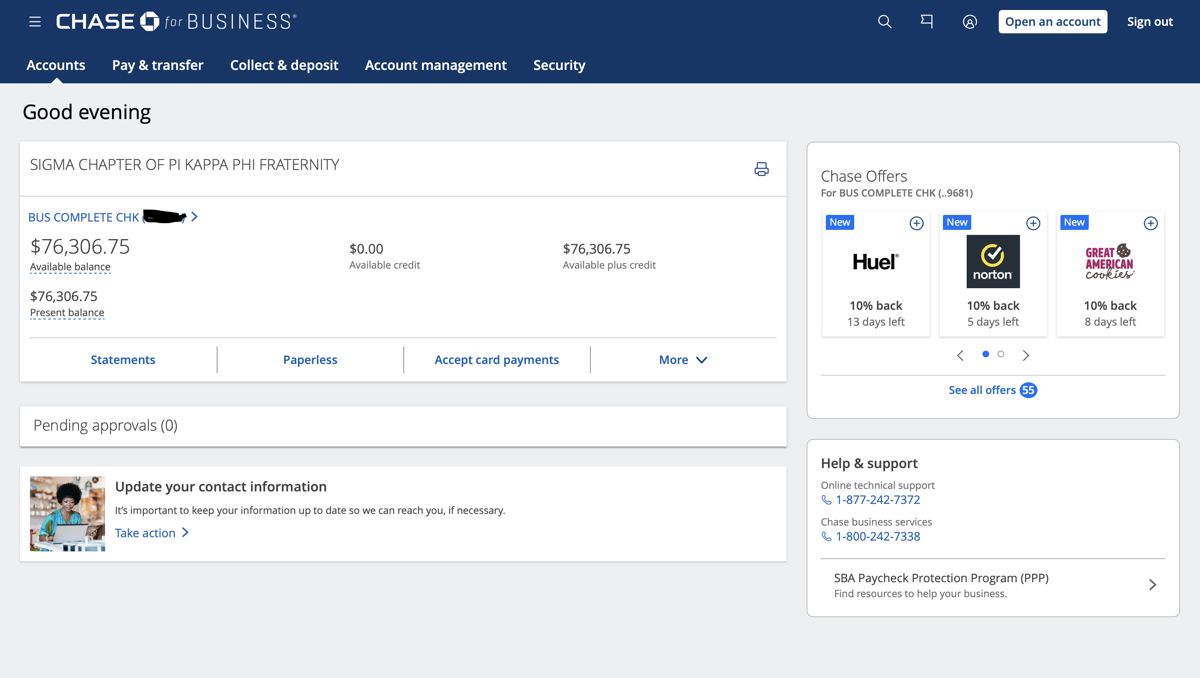Image resolution: width=1200 pixels, height=678 pixels.
Task: Open the hamburger navigation menu
Action: point(35,21)
